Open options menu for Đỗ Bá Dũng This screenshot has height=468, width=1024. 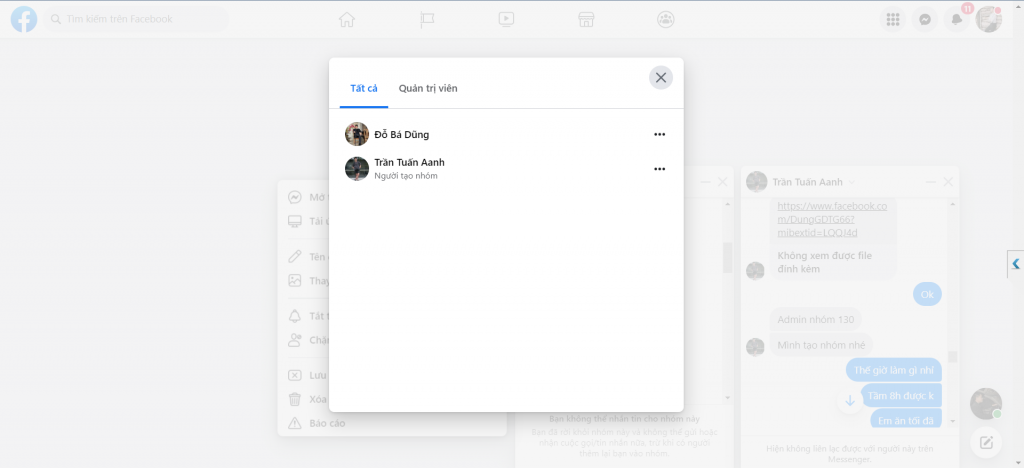tap(659, 134)
